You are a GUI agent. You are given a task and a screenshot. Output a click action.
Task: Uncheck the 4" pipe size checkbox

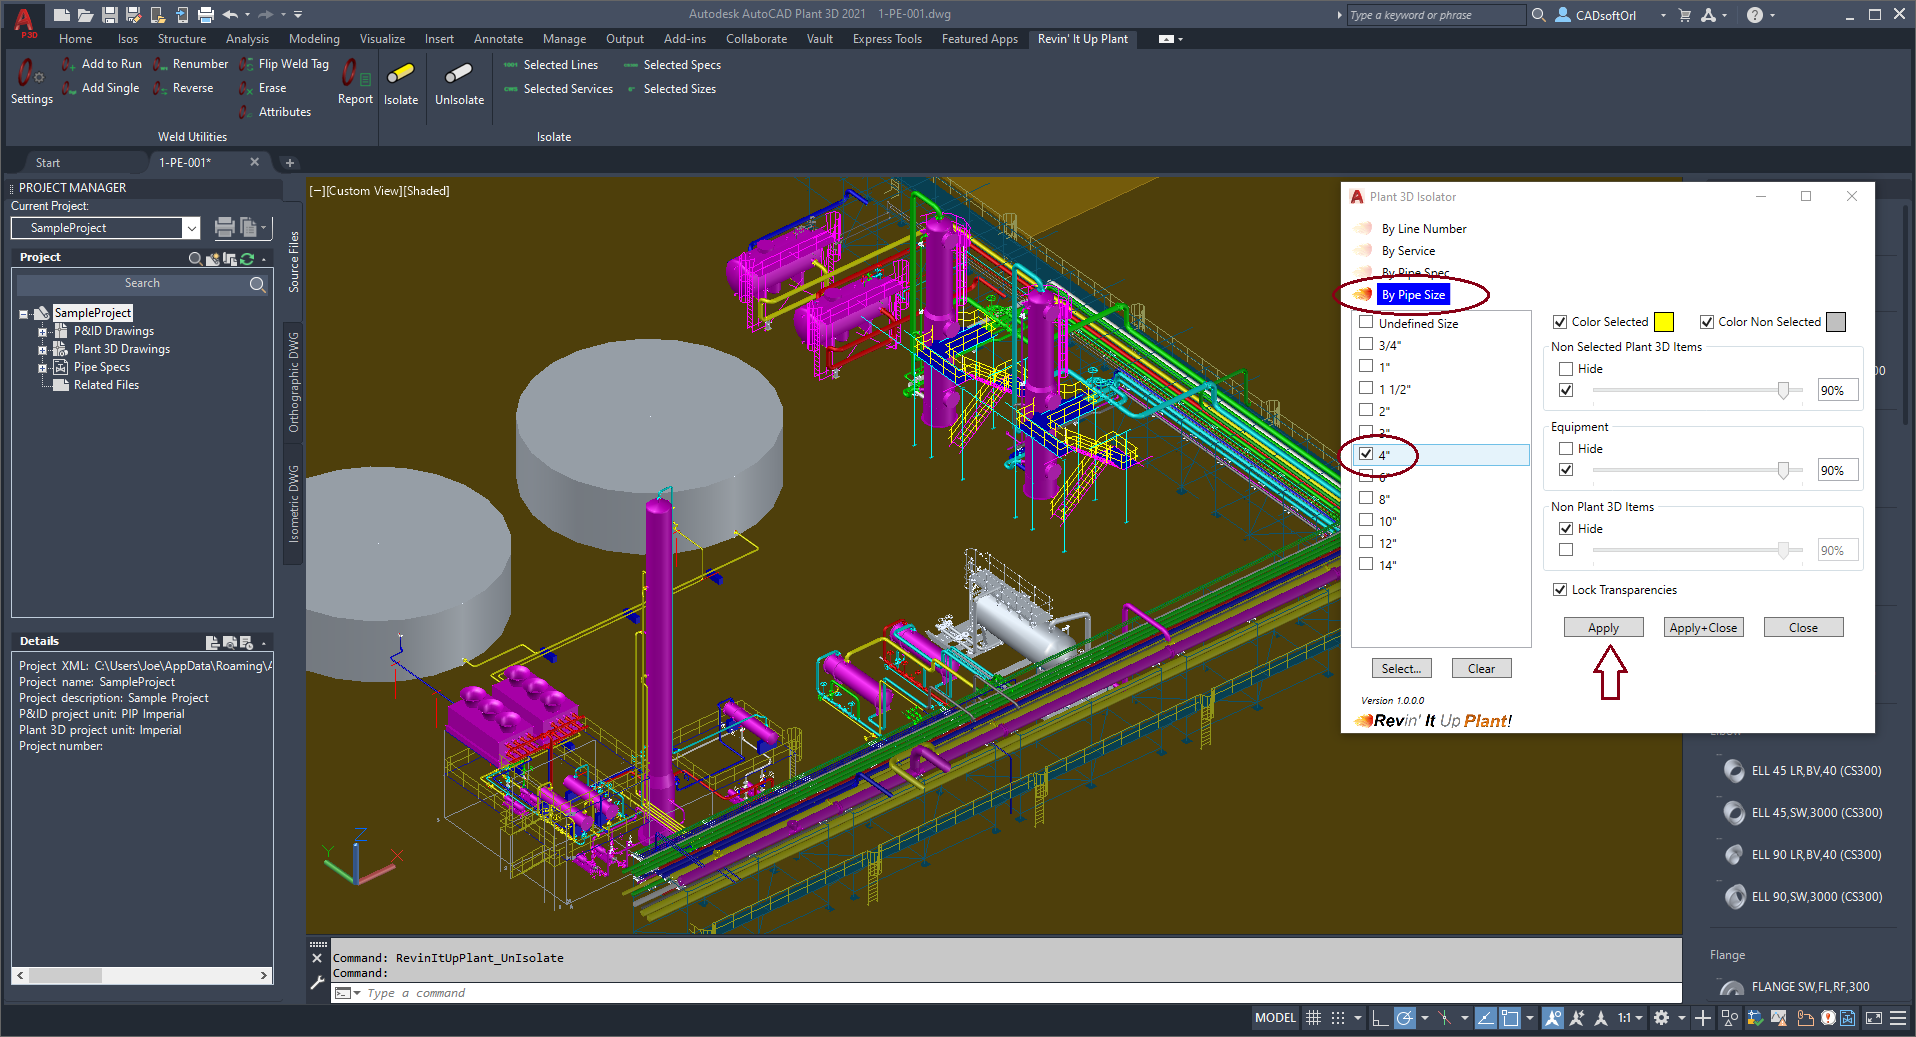tap(1366, 454)
